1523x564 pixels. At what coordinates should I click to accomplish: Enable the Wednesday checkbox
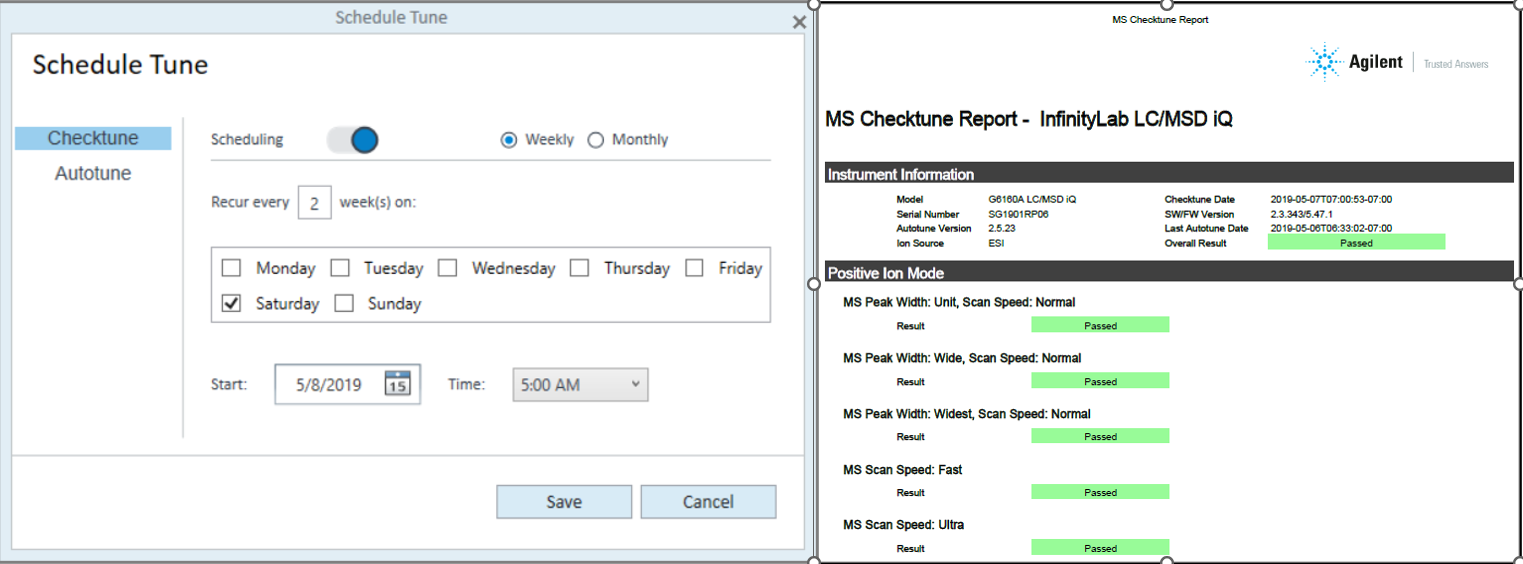447,268
